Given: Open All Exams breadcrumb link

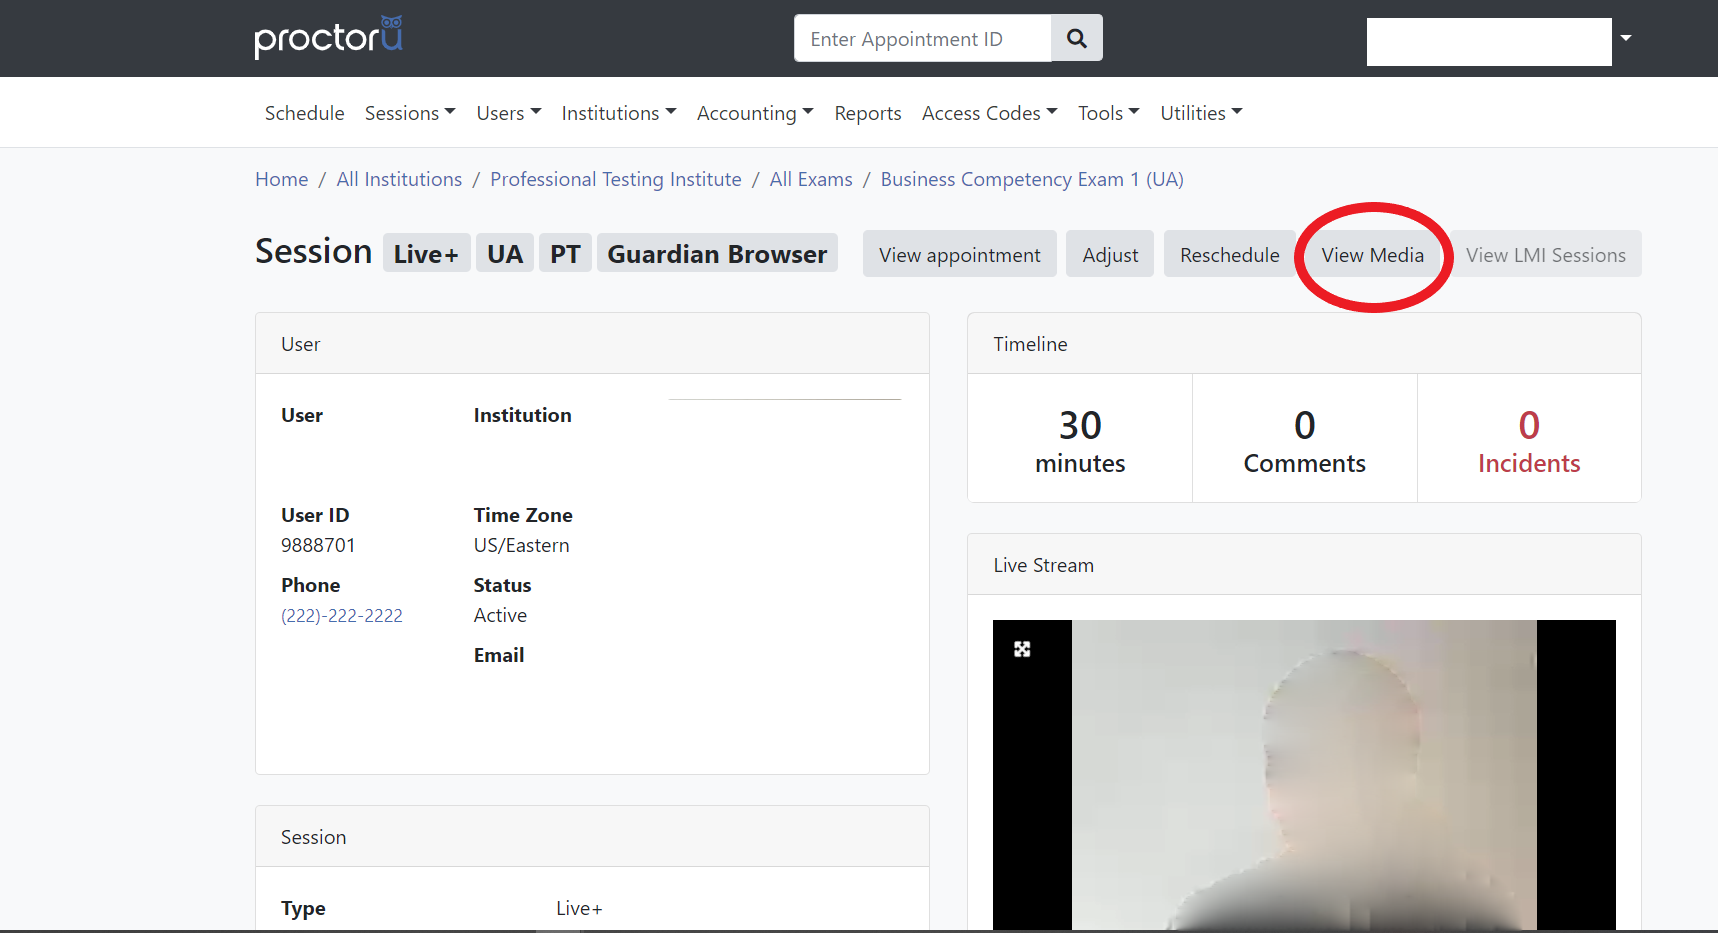Looking at the screenshot, I should click(811, 179).
